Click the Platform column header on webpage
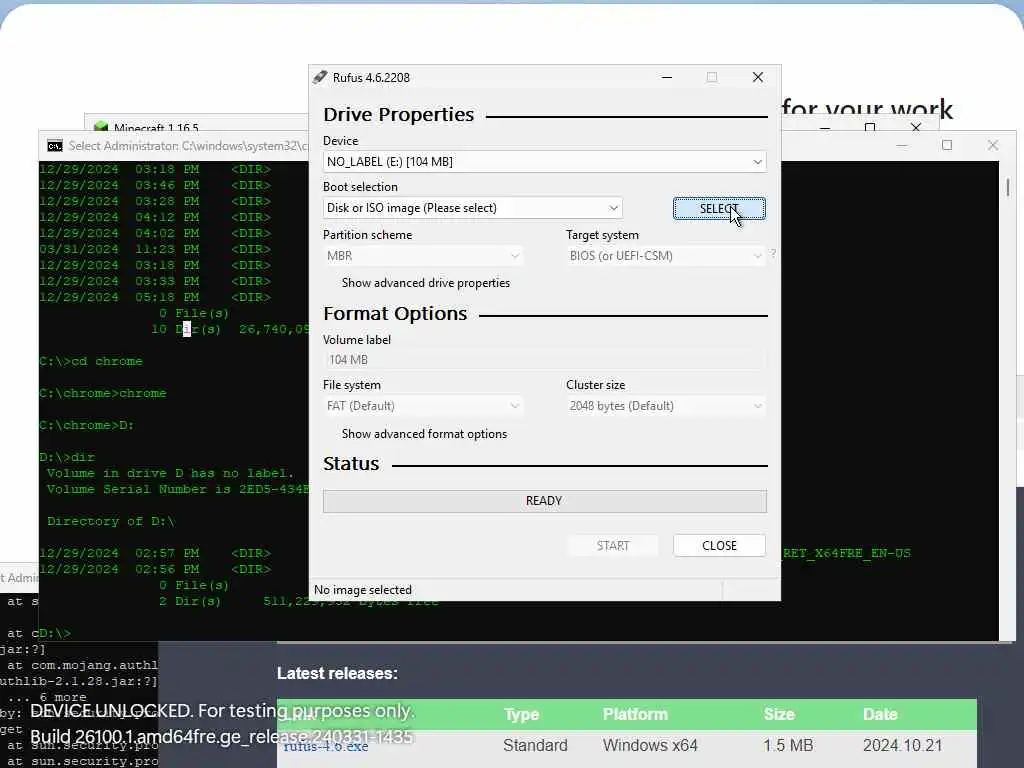The width and height of the screenshot is (1024, 768). pos(635,714)
